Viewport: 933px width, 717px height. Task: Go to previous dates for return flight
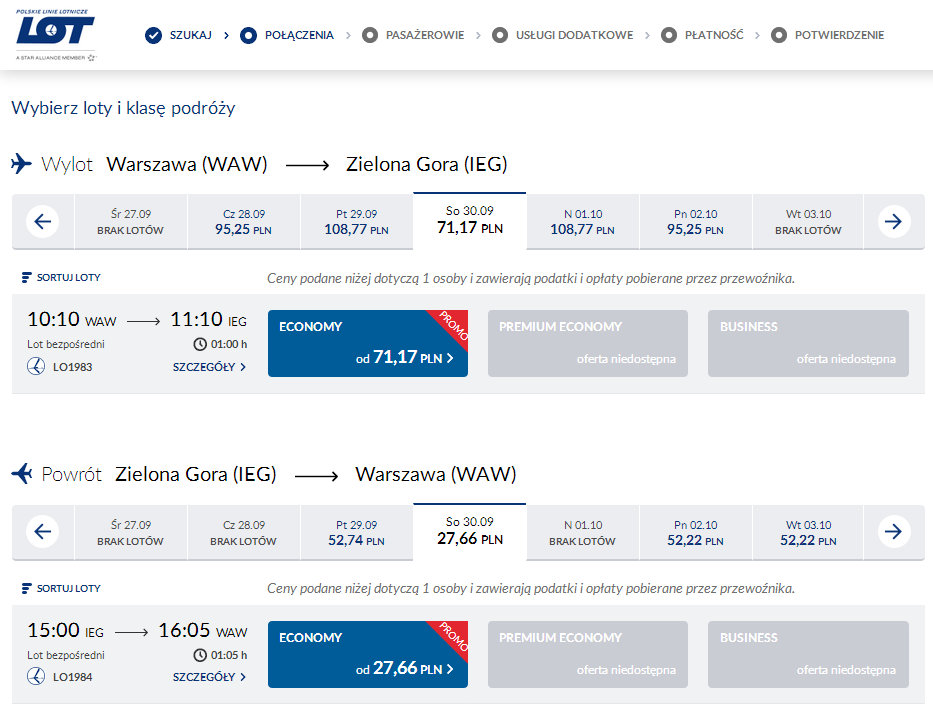(43, 531)
